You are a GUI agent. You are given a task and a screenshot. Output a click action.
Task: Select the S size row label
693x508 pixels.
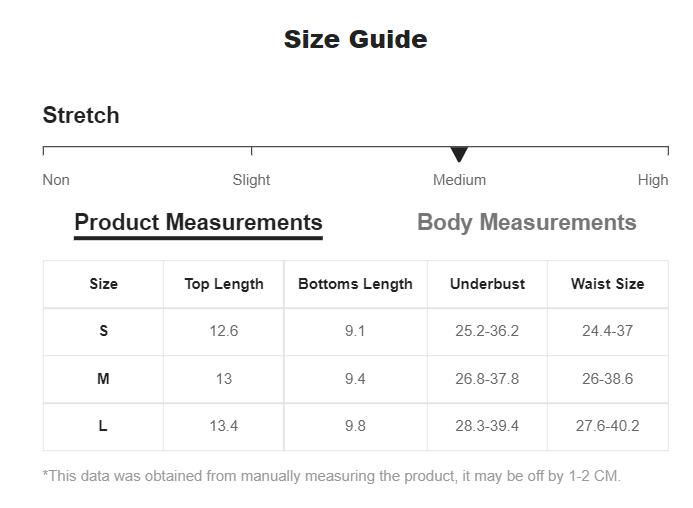pos(103,331)
